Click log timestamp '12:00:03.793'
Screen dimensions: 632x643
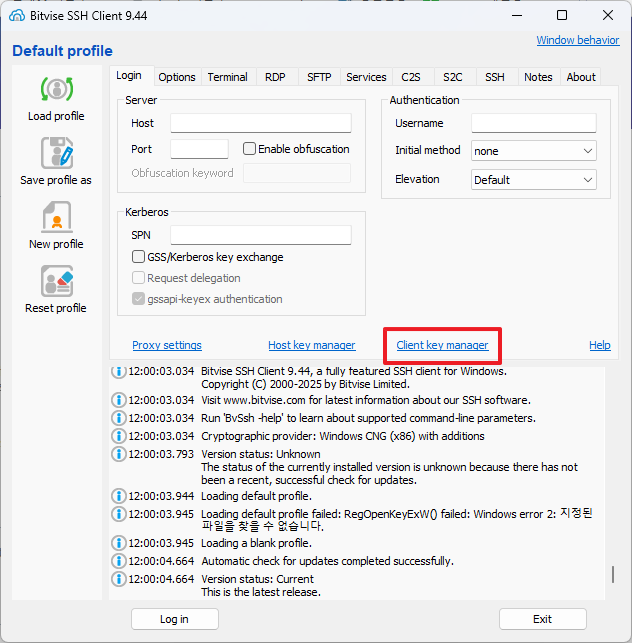coord(161,454)
